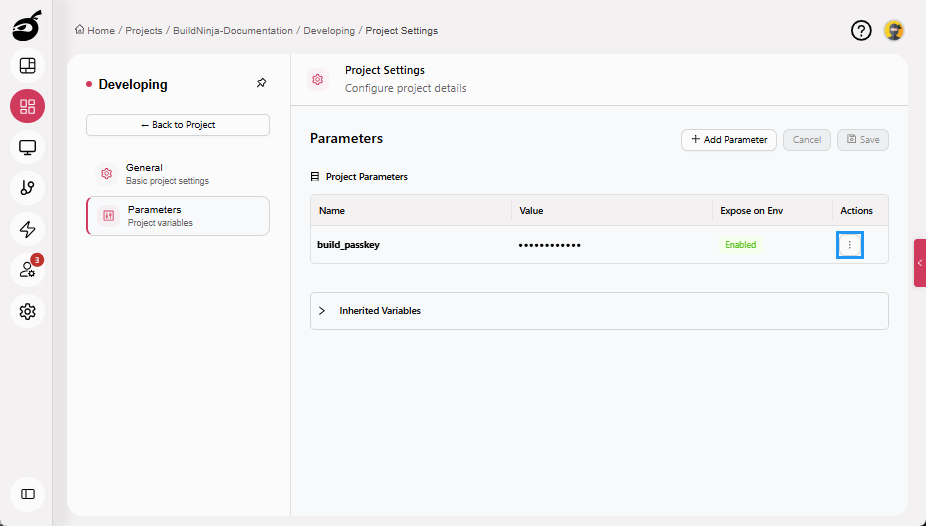The height and width of the screenshot is (526, 926).
Task: Click the Save button
Action: [863, 140]
